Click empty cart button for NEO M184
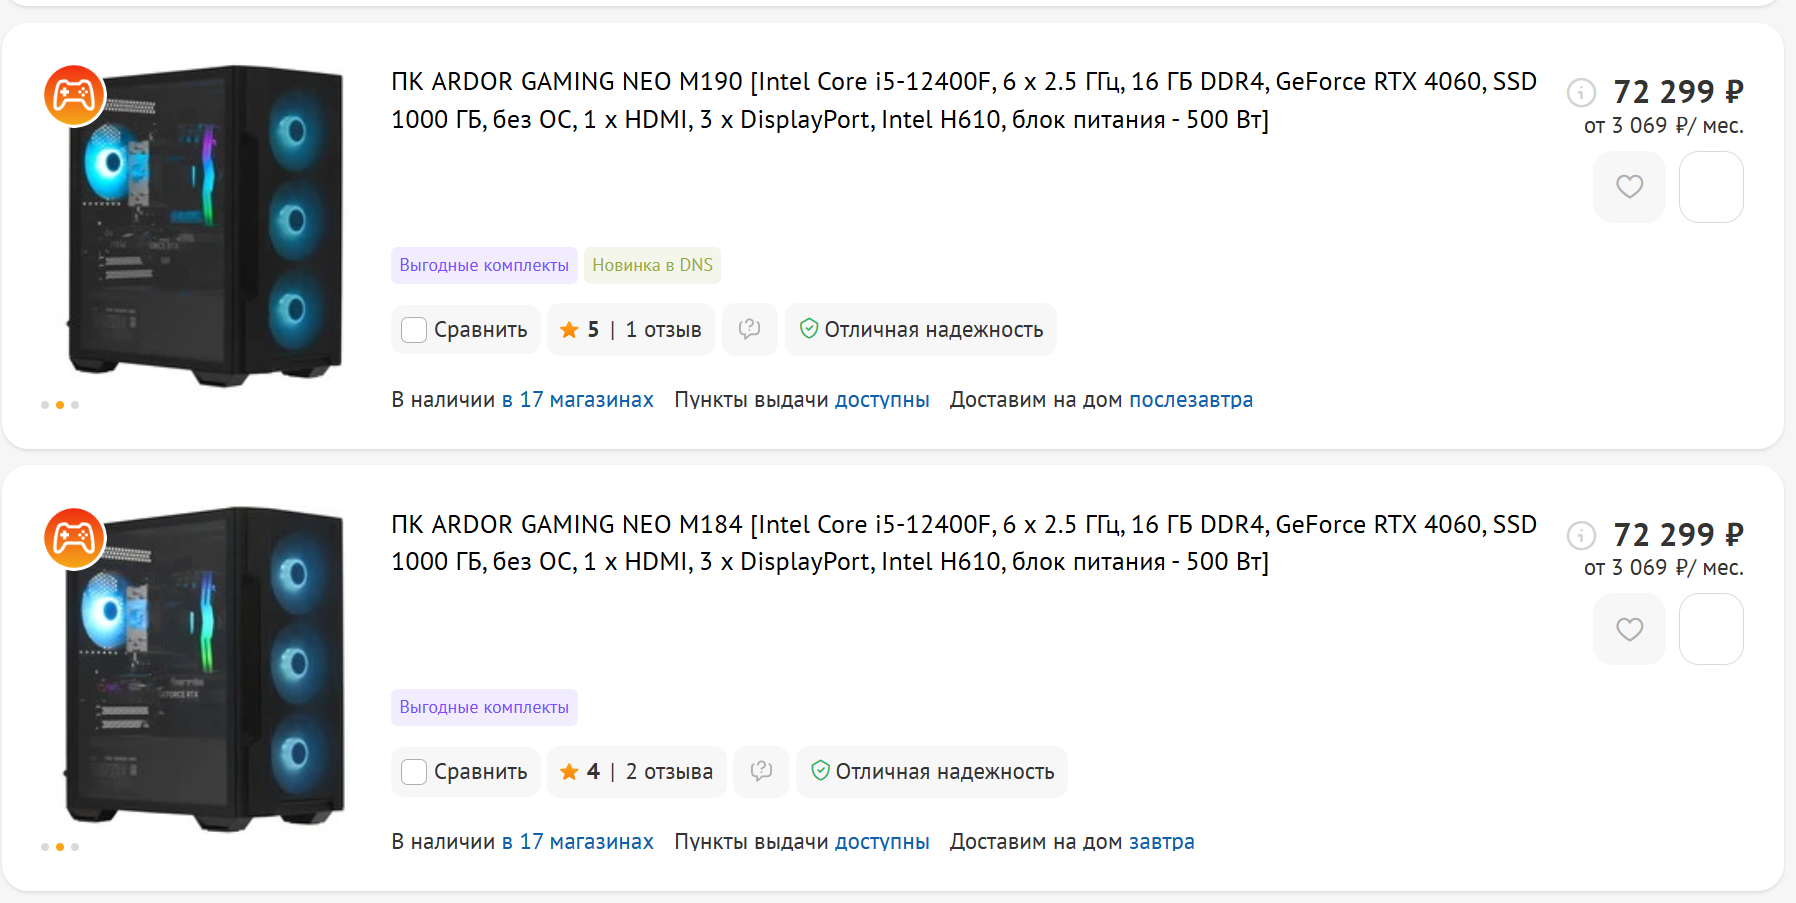1796x903 pixels. (x=1711, y=629)
